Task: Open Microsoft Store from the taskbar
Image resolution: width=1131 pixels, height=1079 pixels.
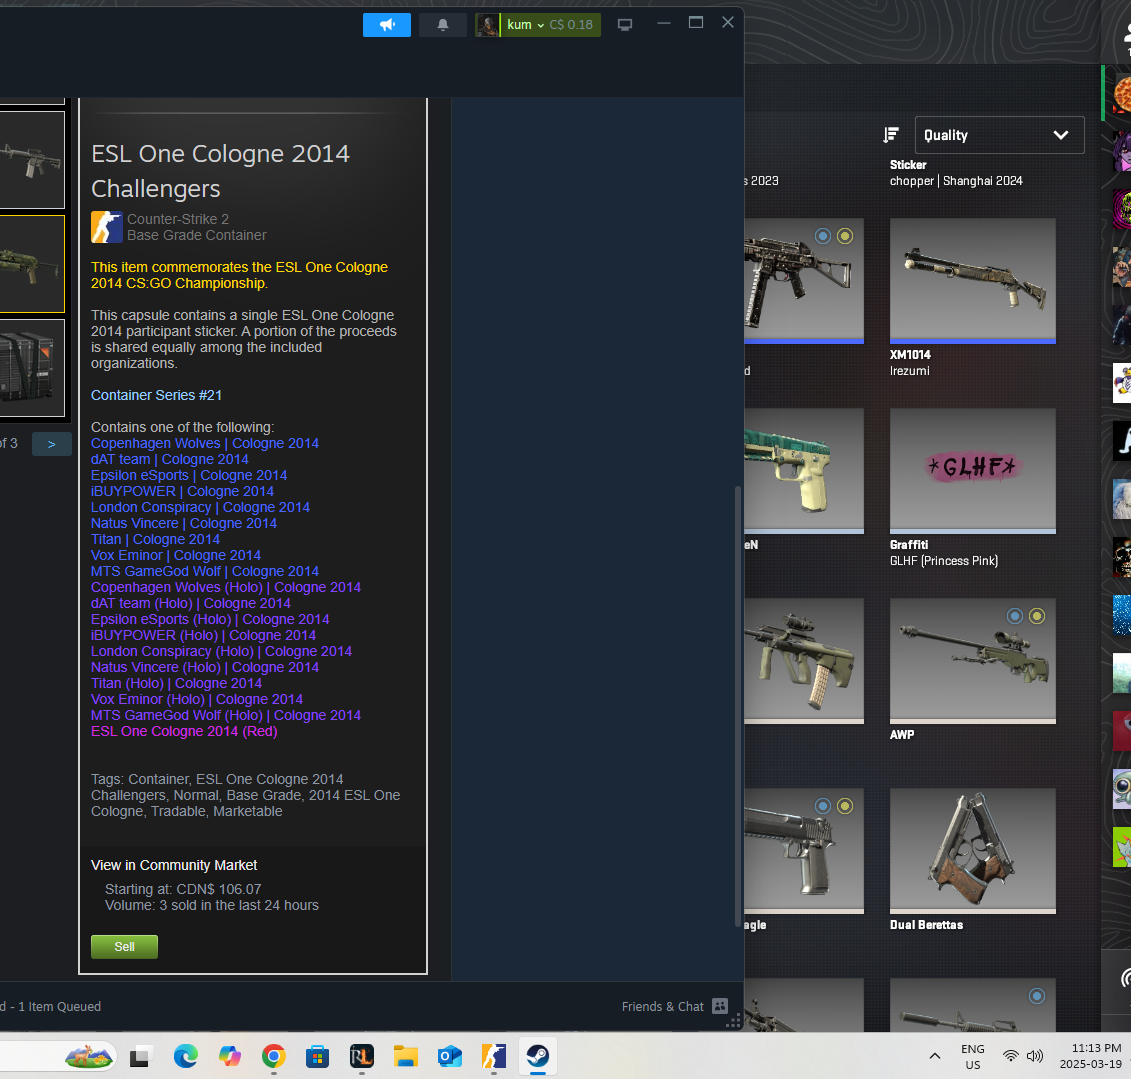Action: tap(317, 1057)
